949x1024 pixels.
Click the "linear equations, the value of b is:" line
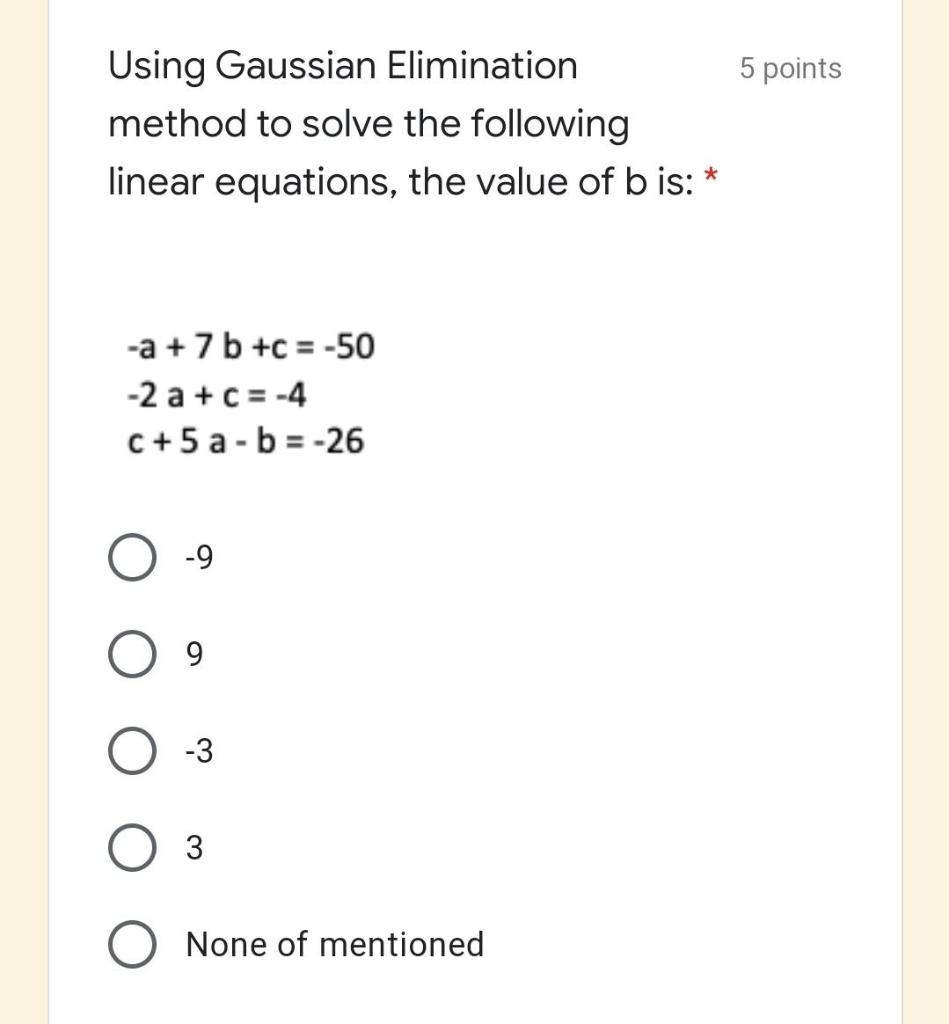398,183
